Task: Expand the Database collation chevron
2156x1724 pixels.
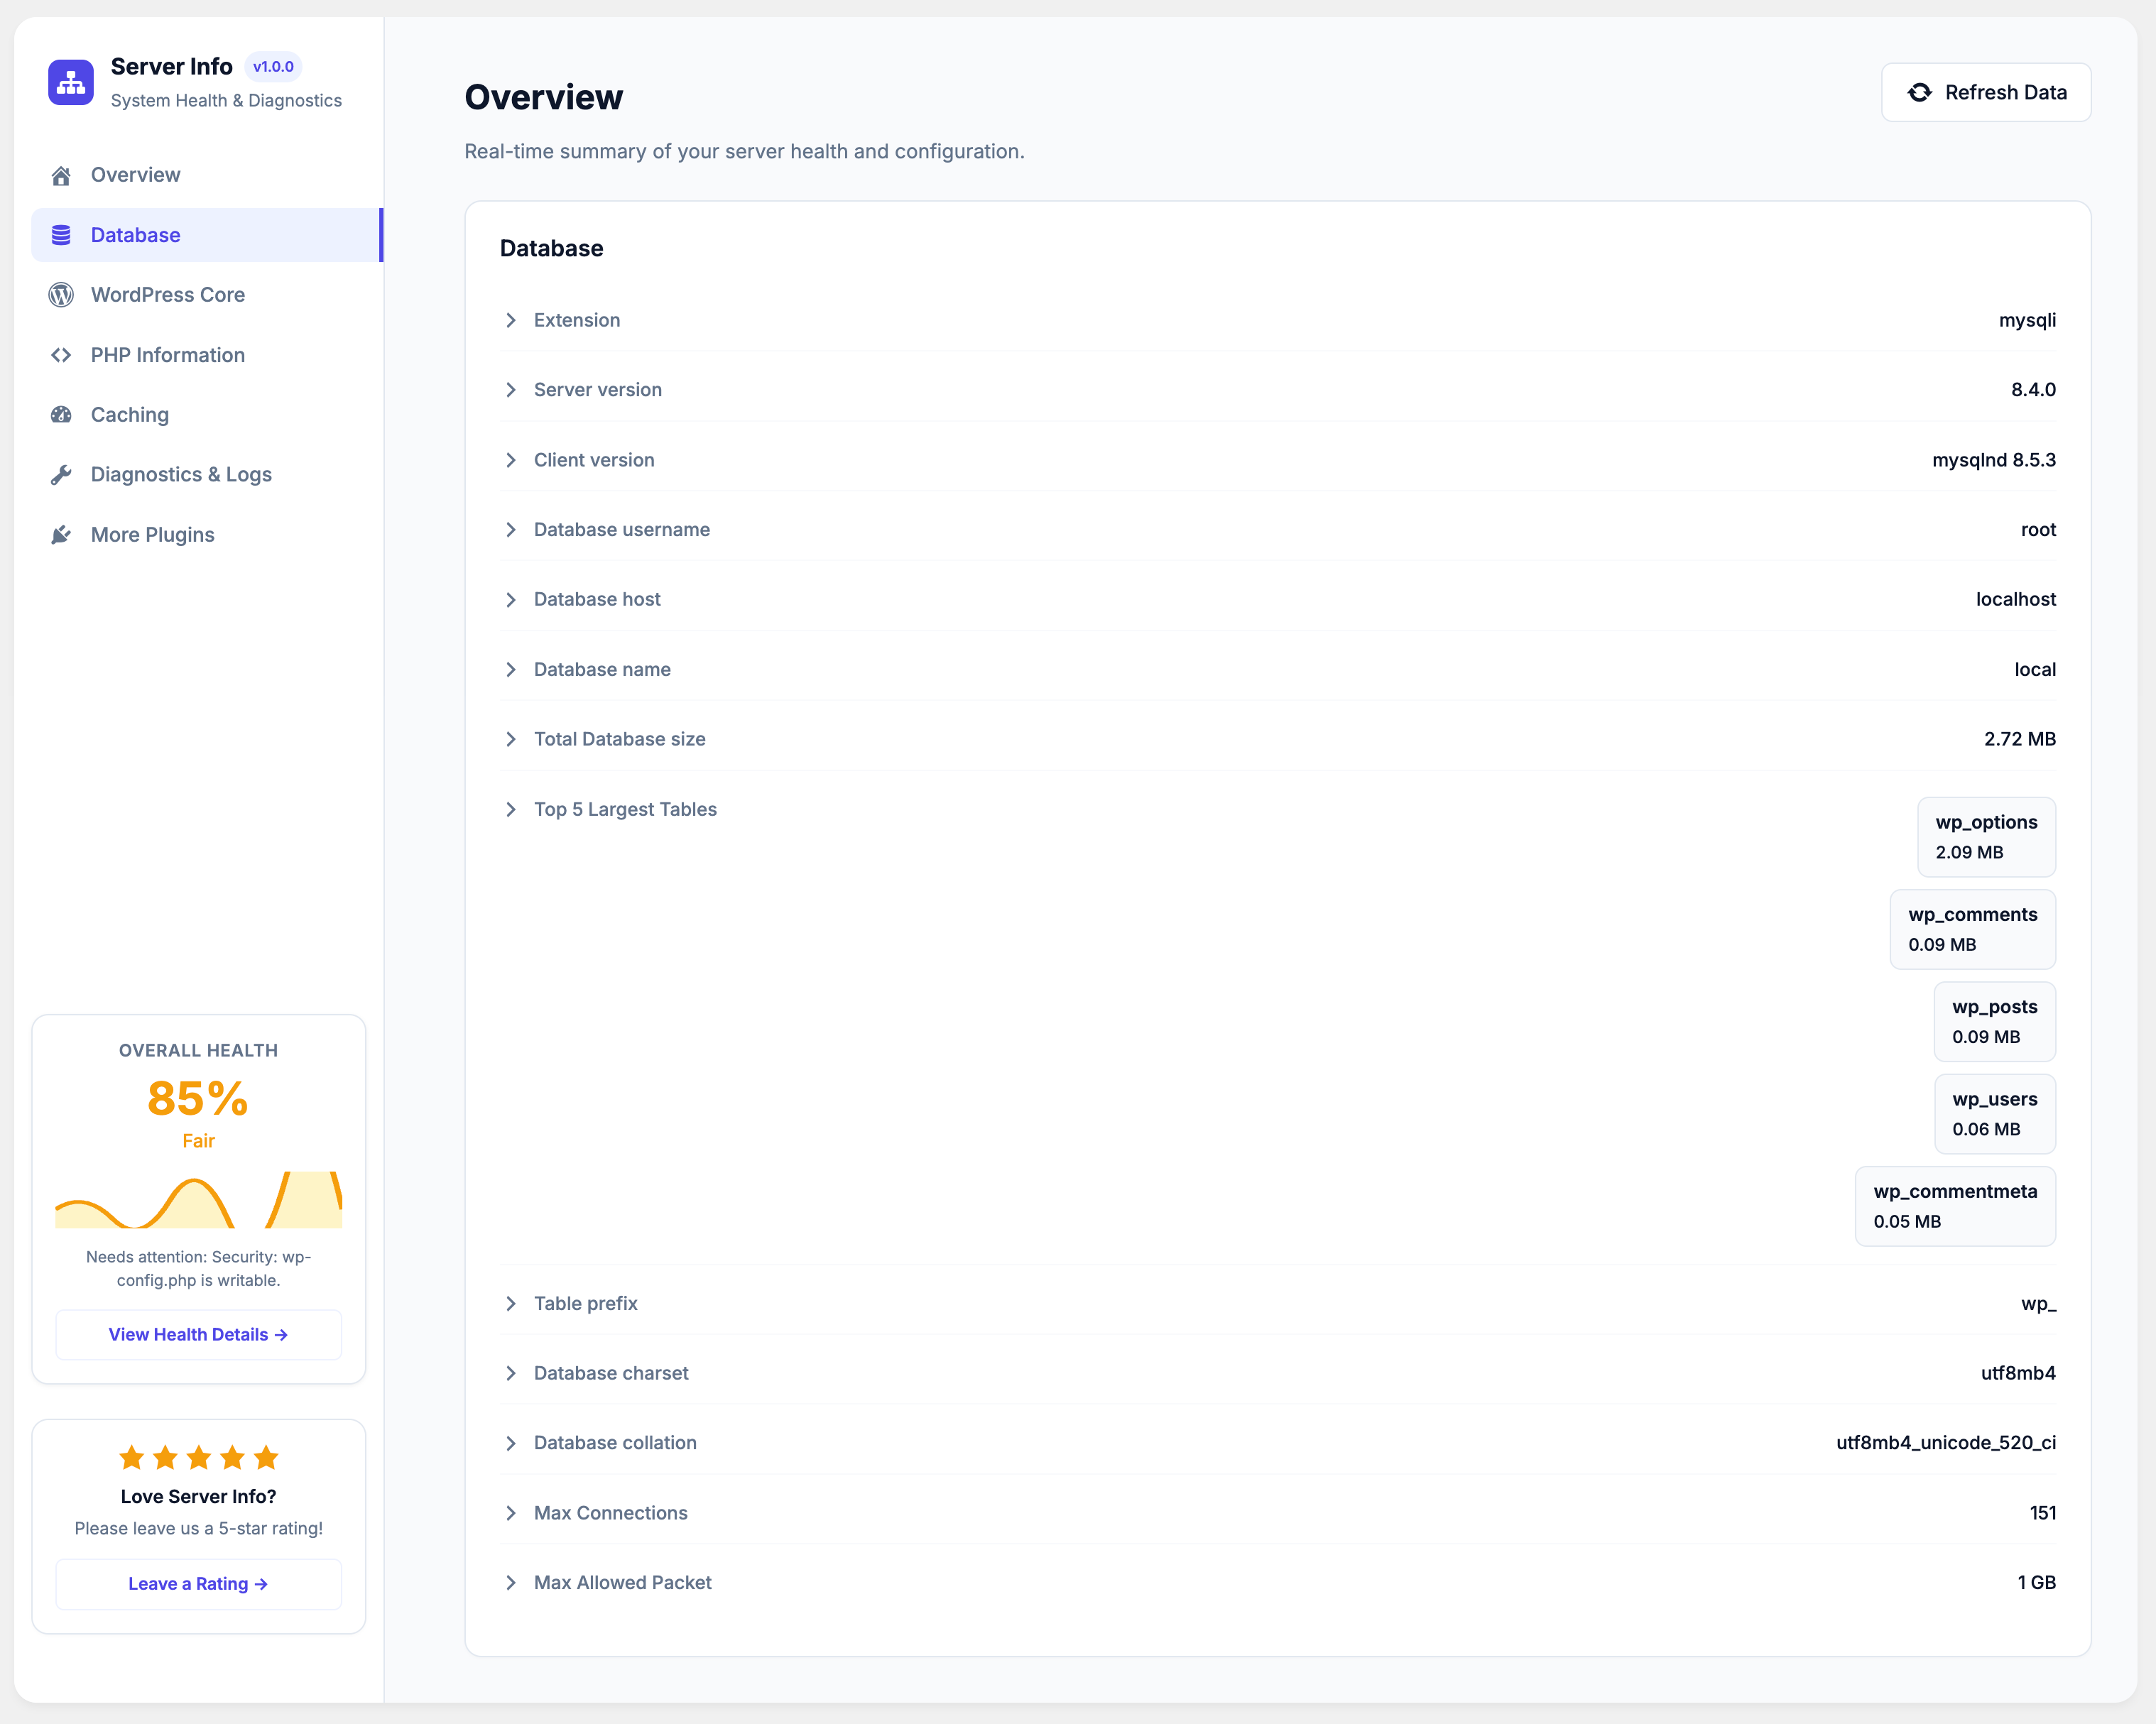Action: pyautogui.click(x=511, y=1443)
